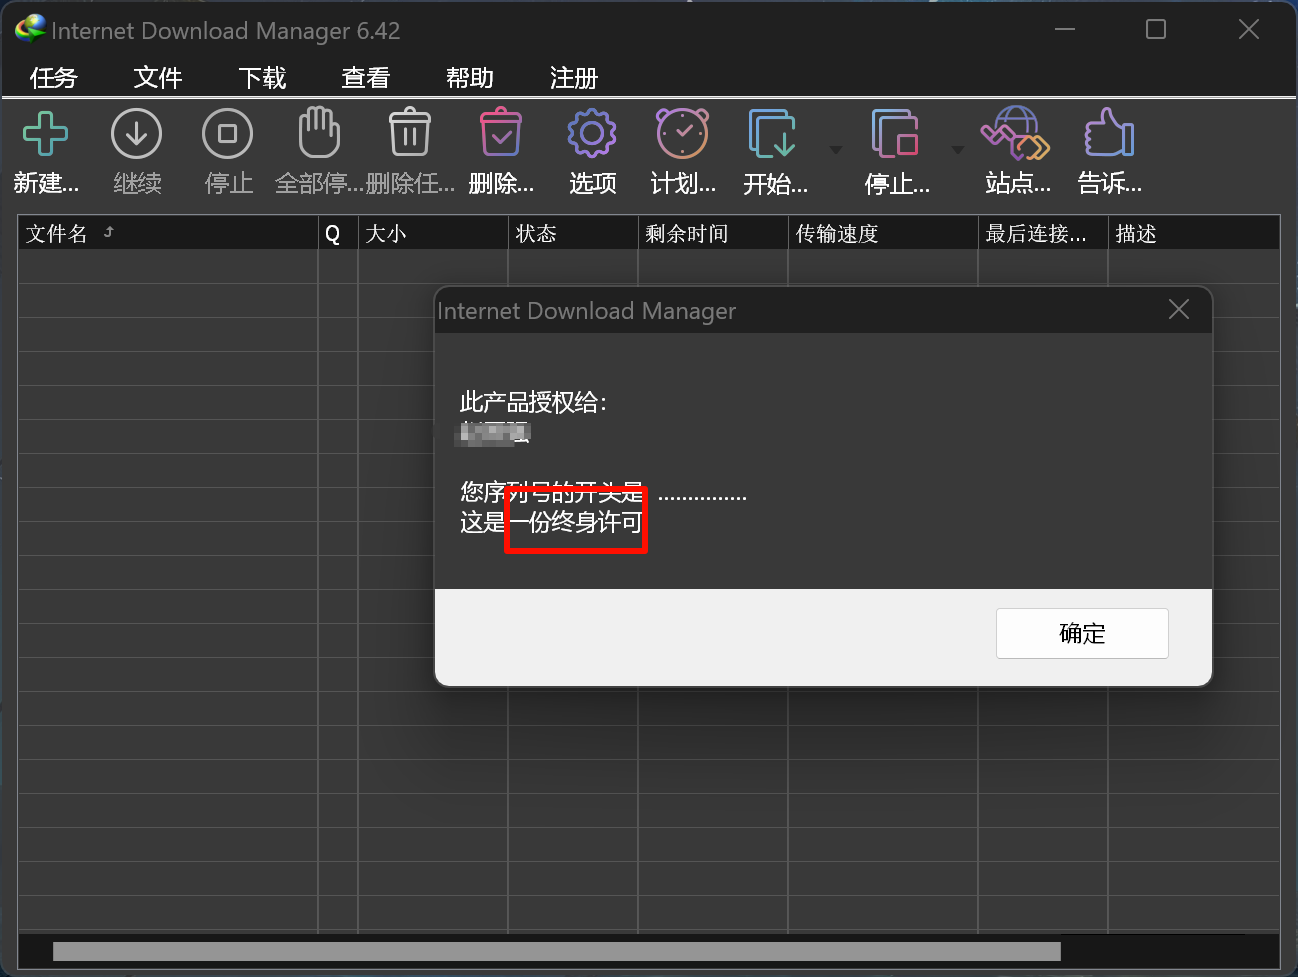
Task: Sort by Q column header
Action: (338, 233)
